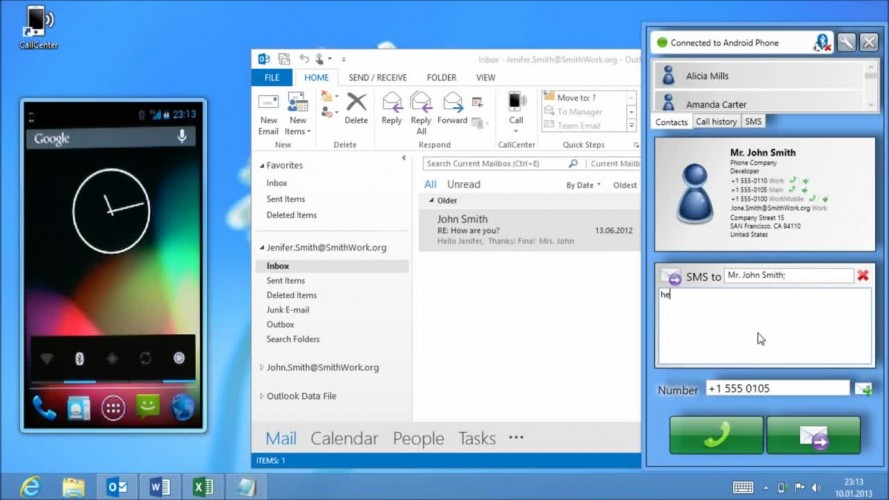Open the John Smith email in the list
Screen dimensions: 889x500
pyautogui.click(x=530, y=230)
